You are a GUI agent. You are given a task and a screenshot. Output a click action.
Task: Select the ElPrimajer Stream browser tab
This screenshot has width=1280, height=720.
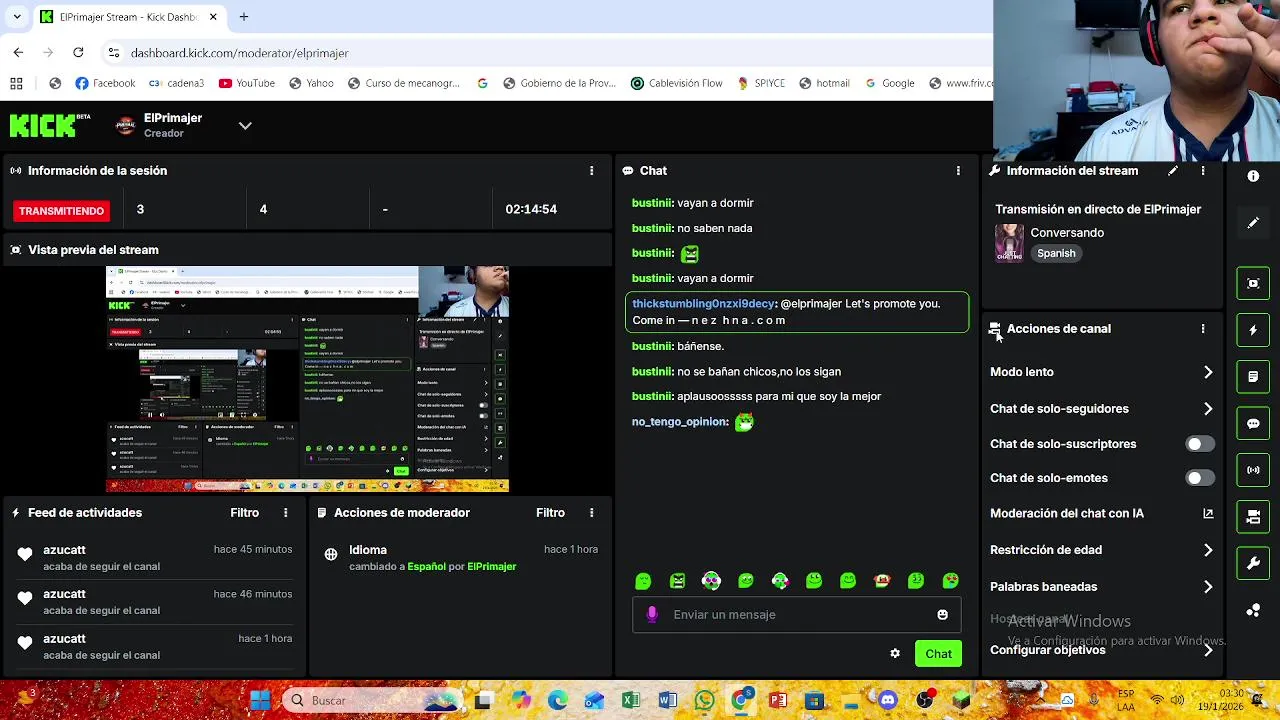click(128, 17)
